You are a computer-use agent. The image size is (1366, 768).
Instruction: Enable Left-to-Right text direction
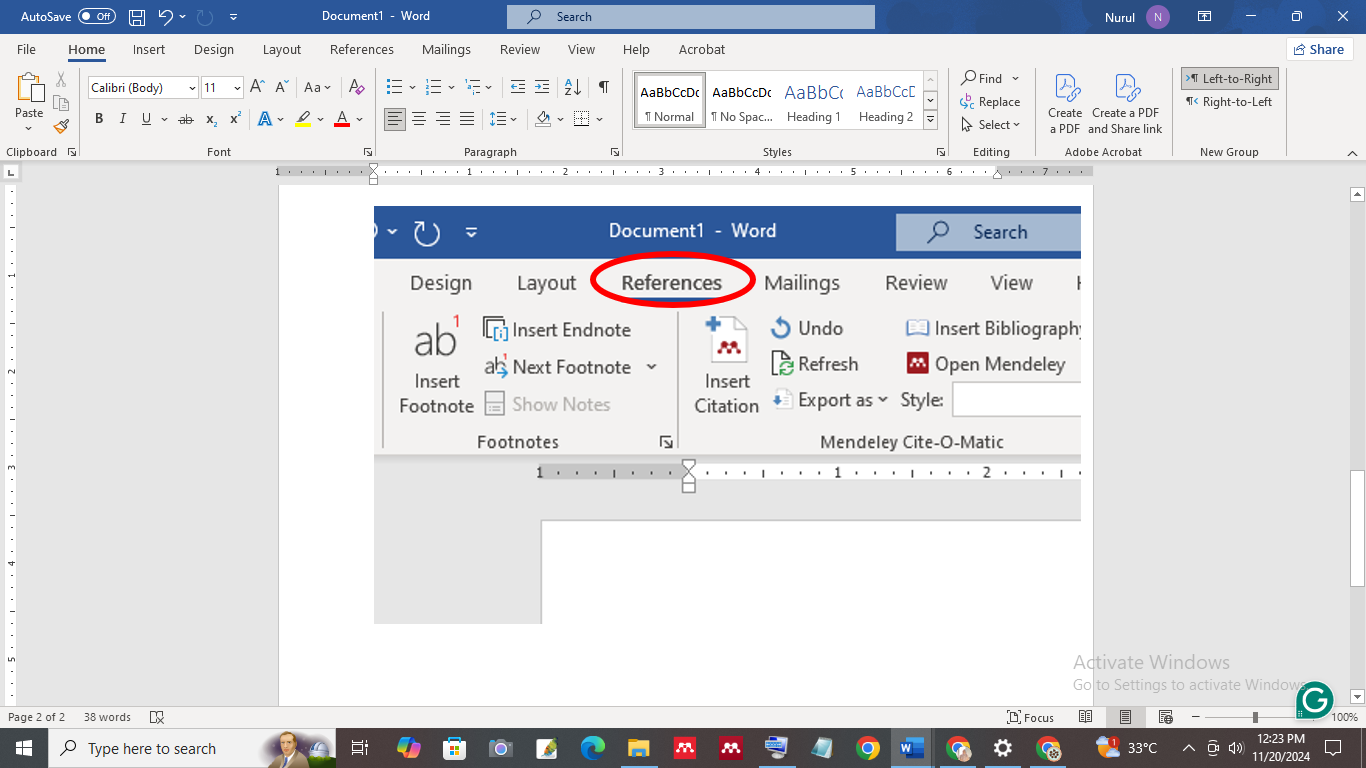pyautogui.click(x=1230, y=79)
